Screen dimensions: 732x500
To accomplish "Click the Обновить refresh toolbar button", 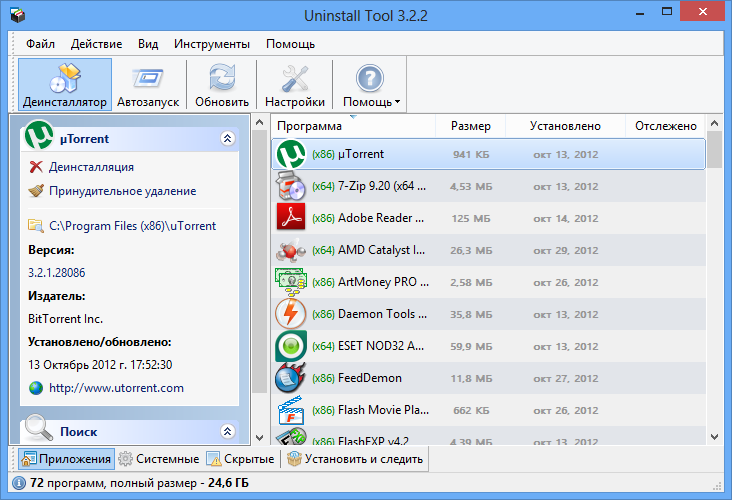I will pyautogui.click(x=222, y=85).
